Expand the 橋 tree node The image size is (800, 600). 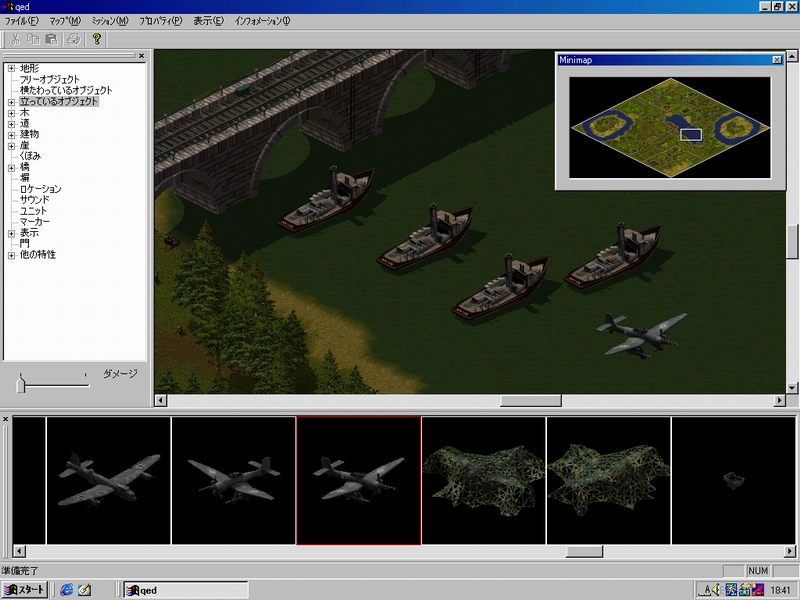[11, 168]
